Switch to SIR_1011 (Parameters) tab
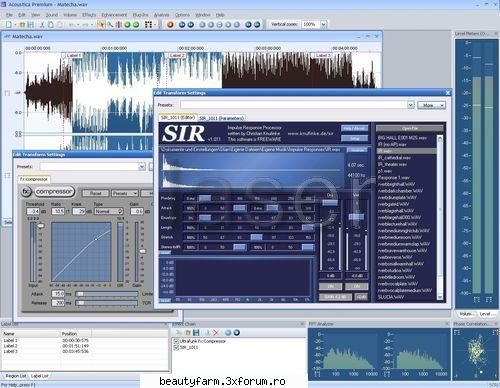 (x=221, y=118)
